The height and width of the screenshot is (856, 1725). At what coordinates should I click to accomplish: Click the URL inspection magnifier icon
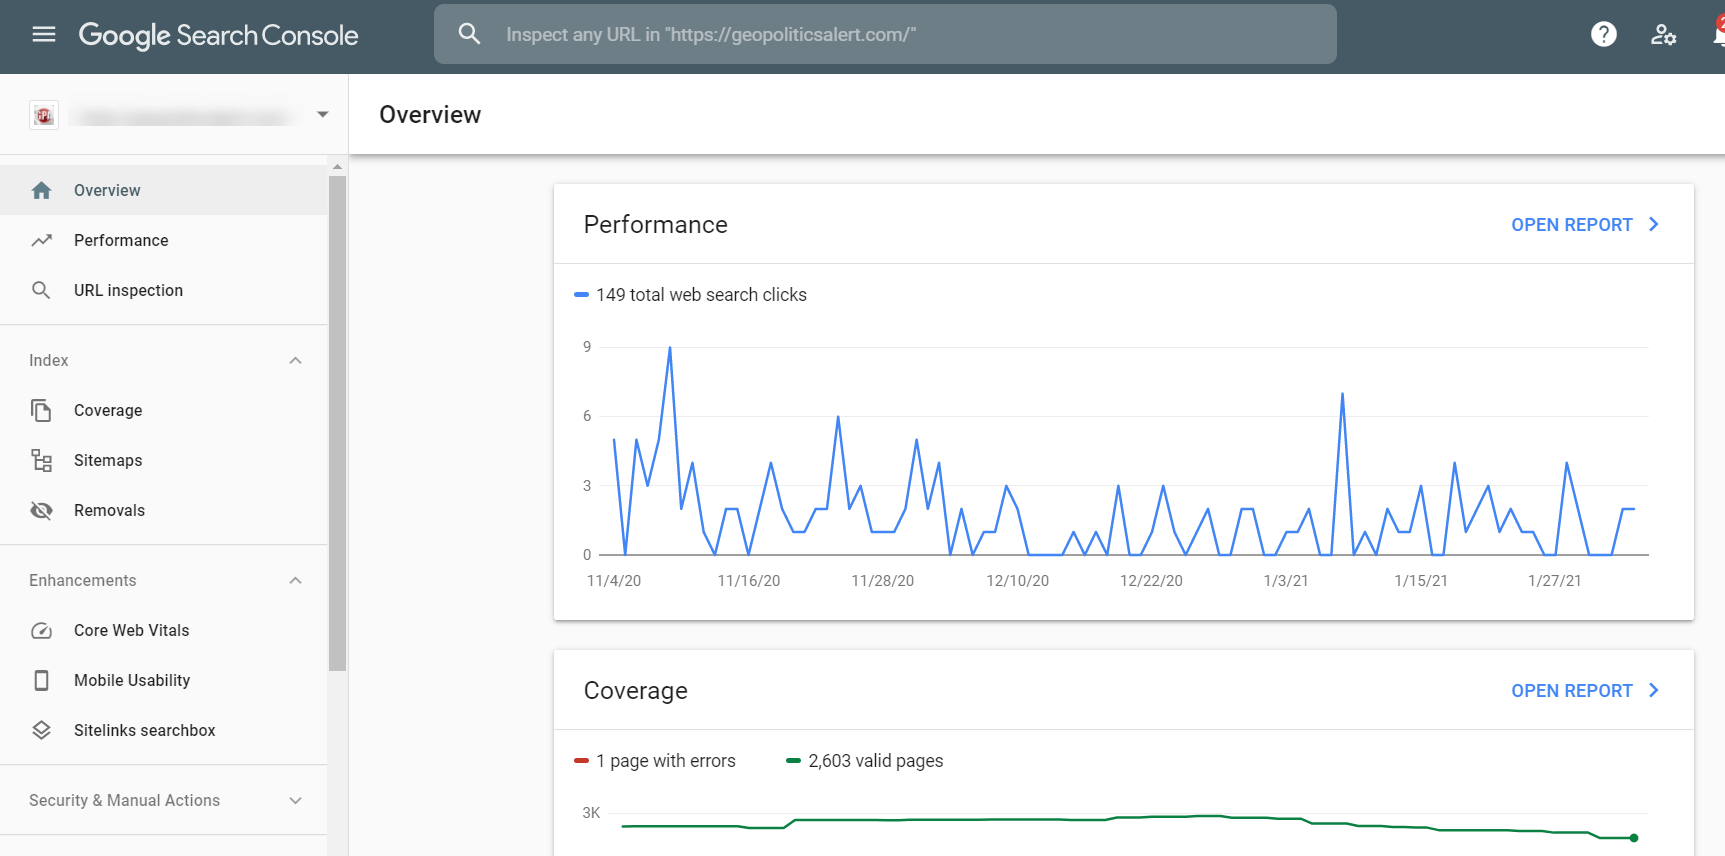click(x=41, y=290)
